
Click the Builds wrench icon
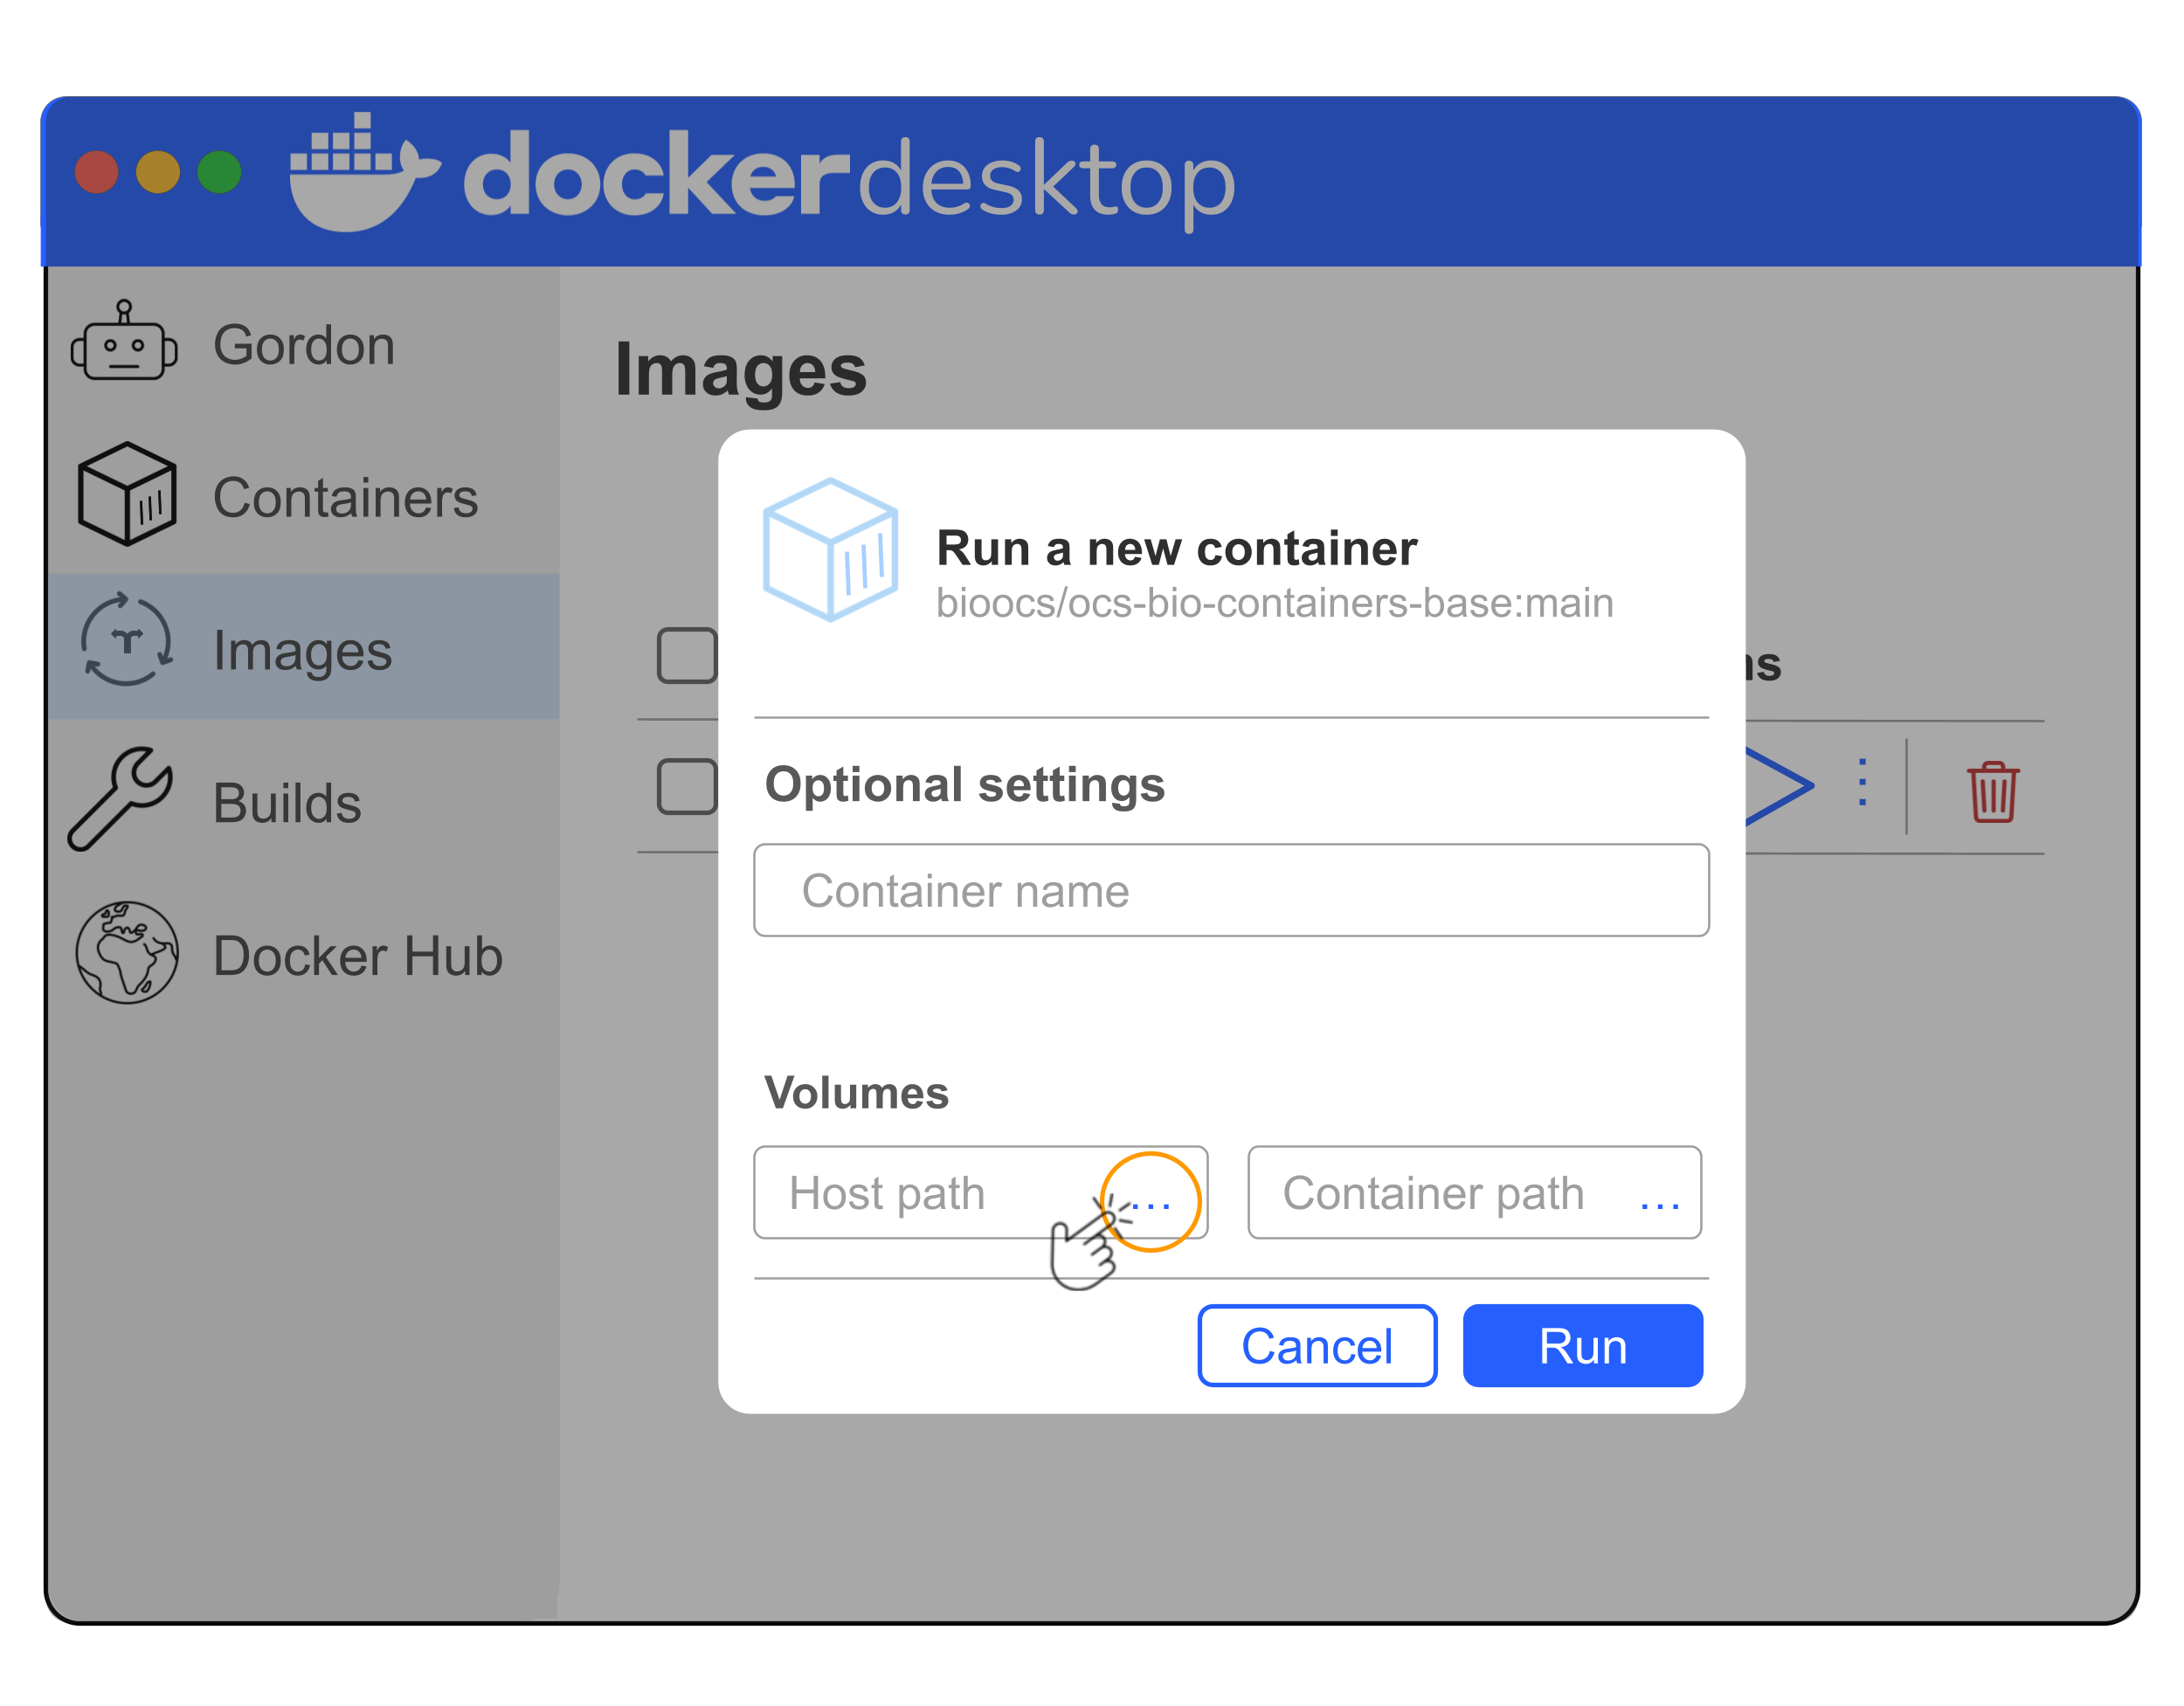click(121, 798)
